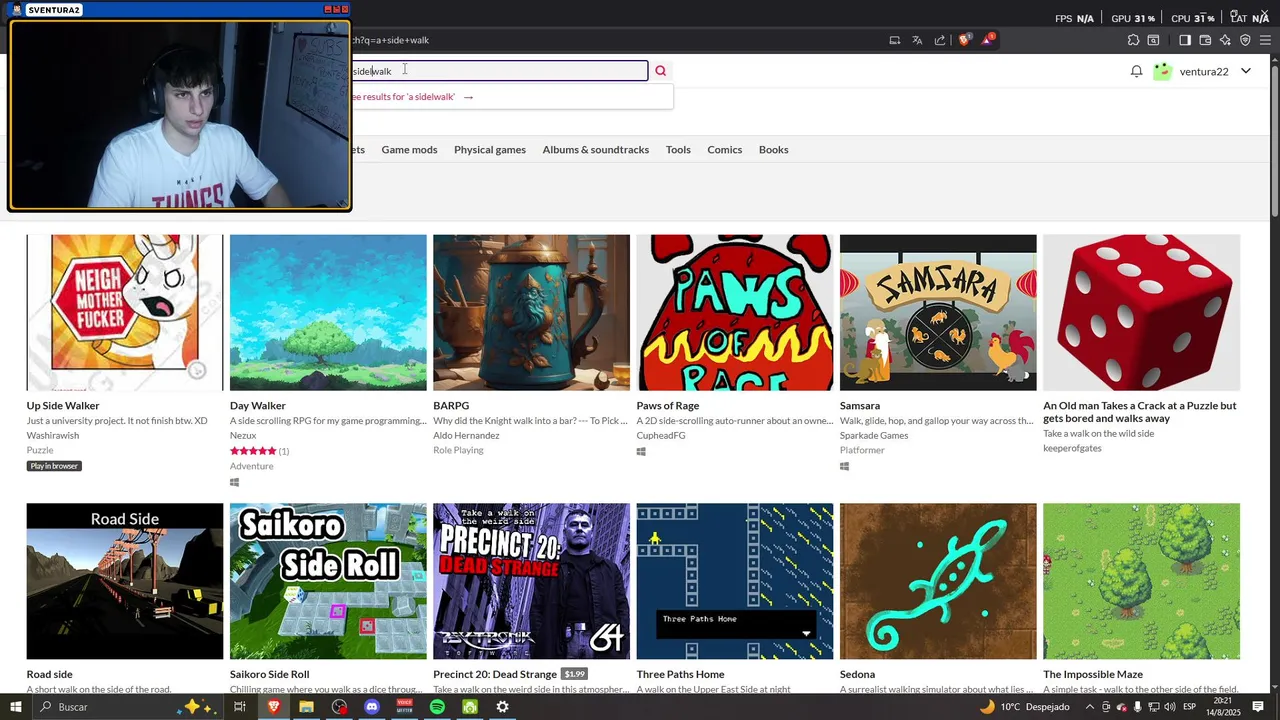Click the CupheadFG author name

661,436
